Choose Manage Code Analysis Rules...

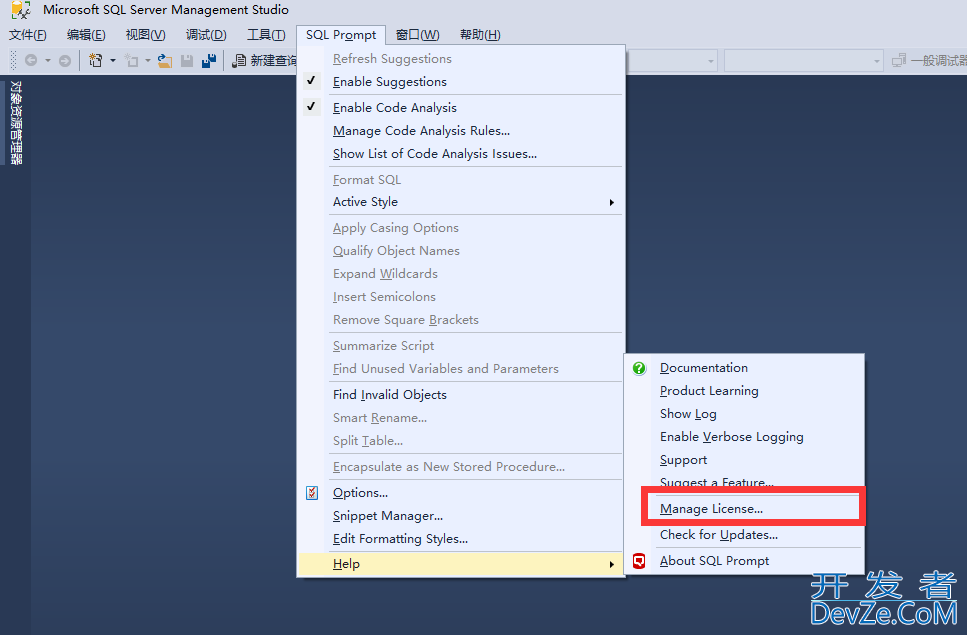(x=421, y=131)
